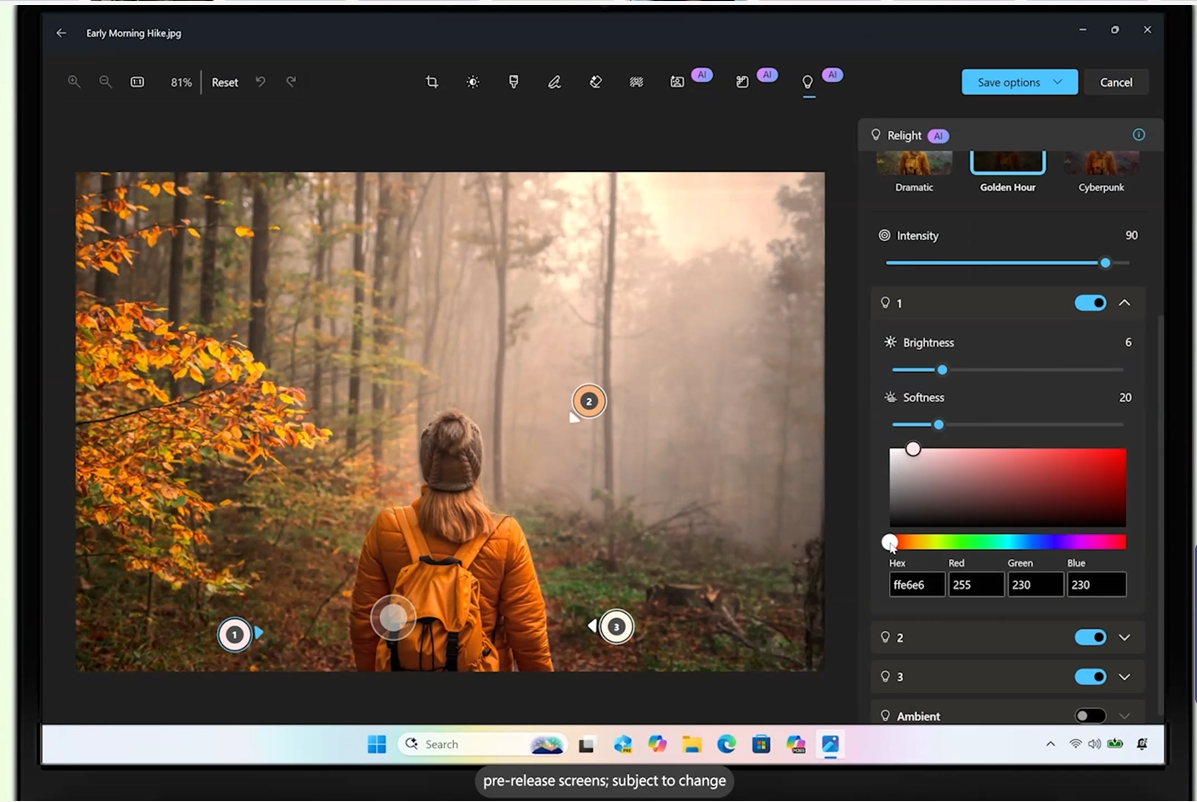Enable the Ambient light

1090,716
